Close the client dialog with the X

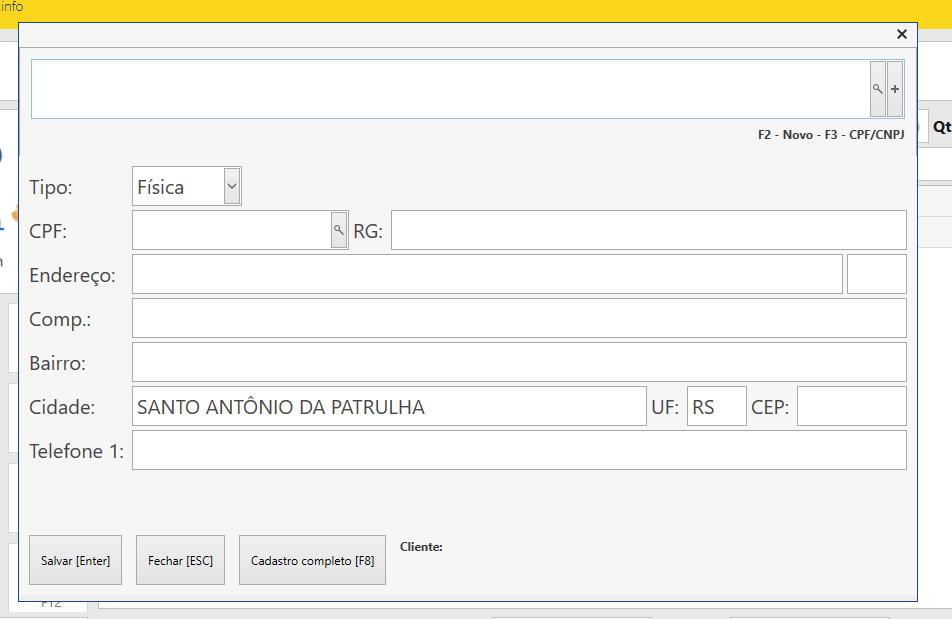coord(902,34)
